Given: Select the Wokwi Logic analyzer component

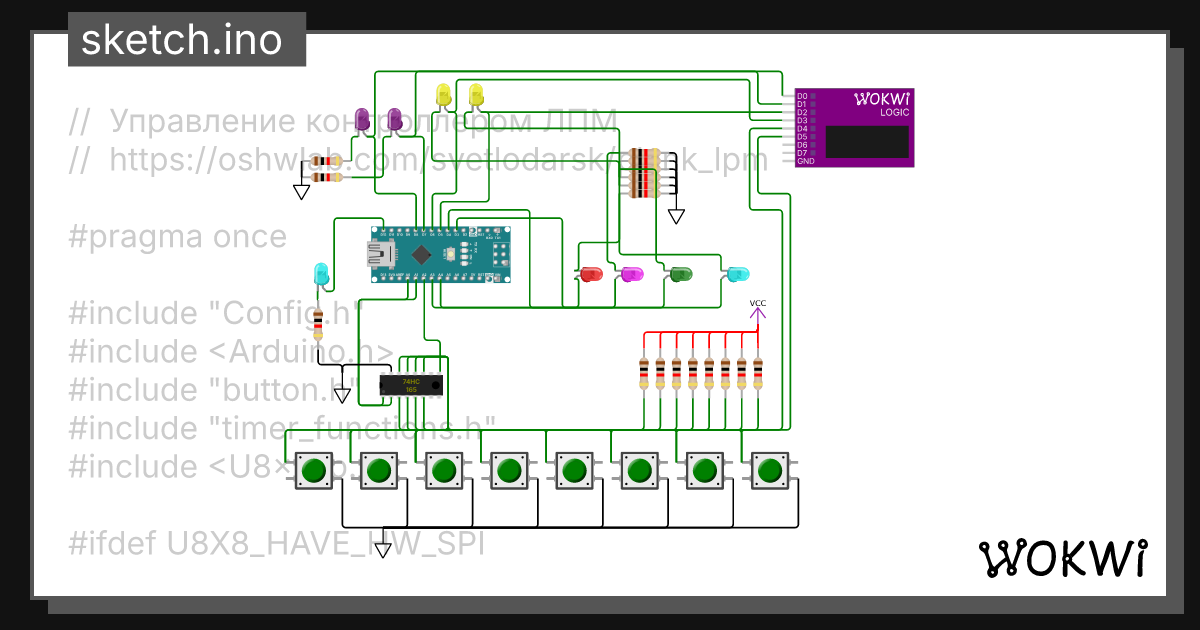Looking at the screenshot, I should tap(854, 128).
